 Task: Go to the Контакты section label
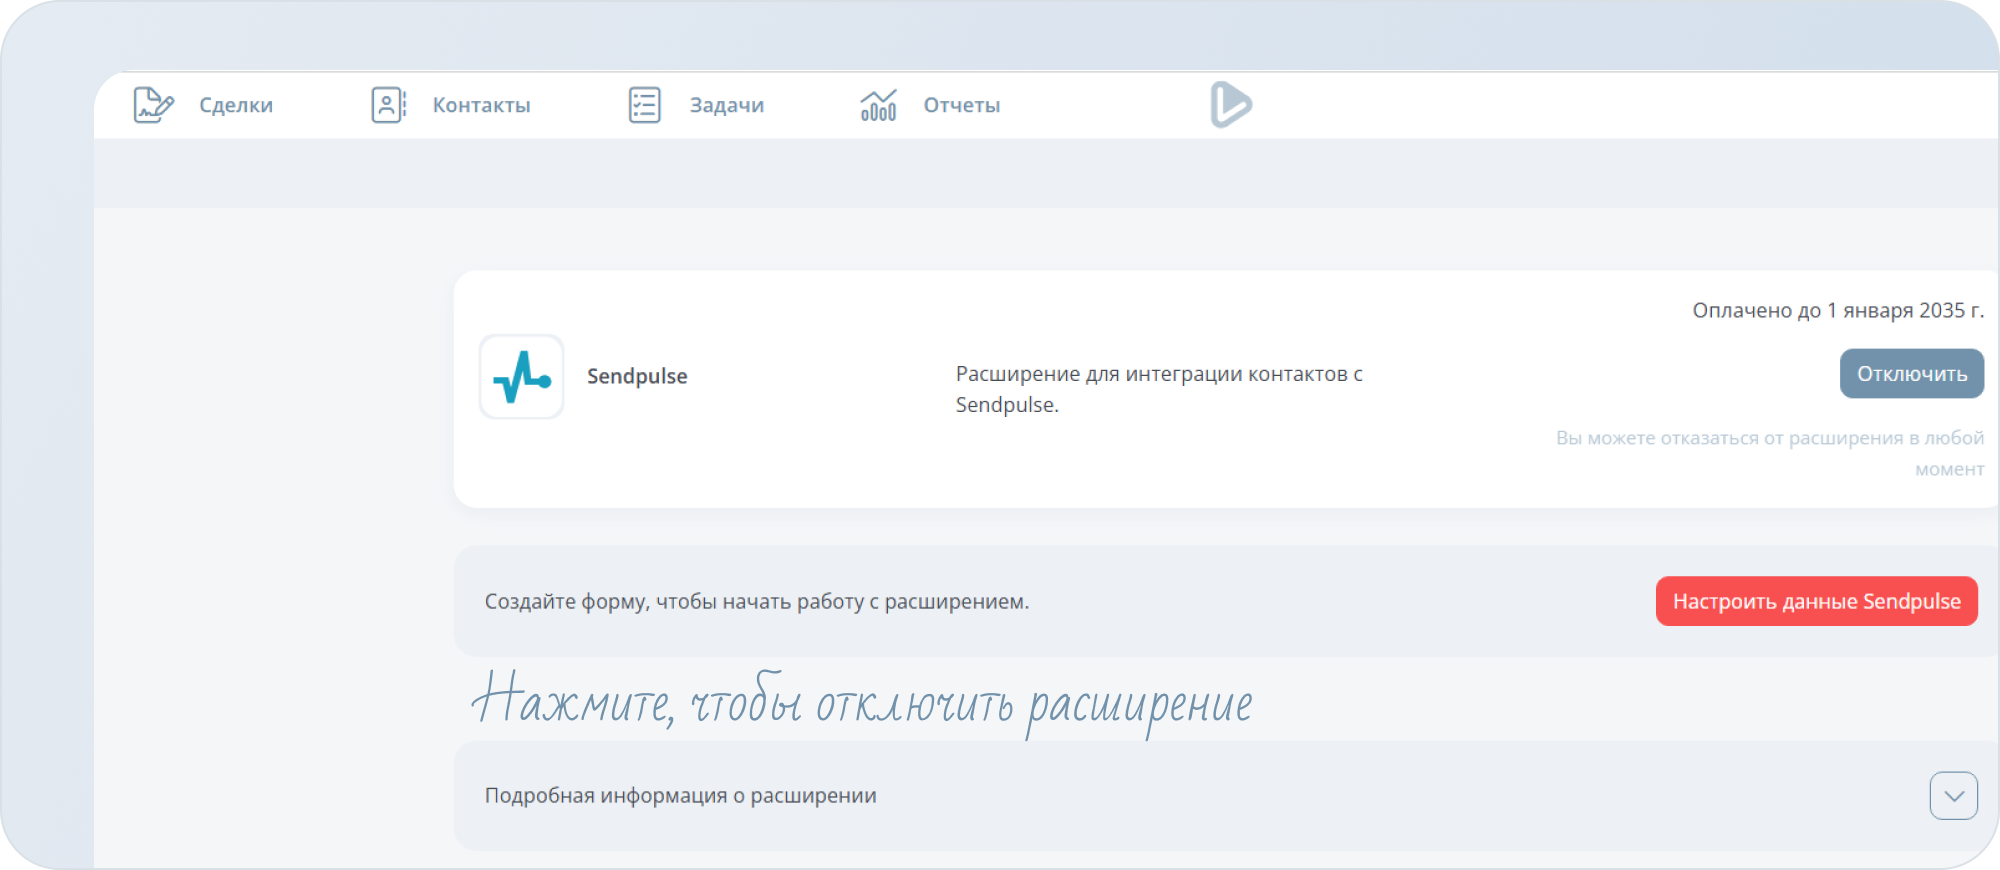(481, 105)
